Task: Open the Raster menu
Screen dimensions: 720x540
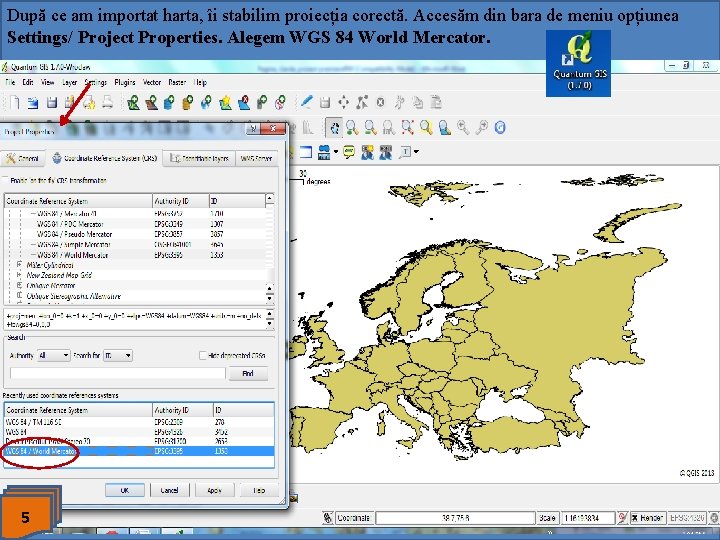Action: pos(177,82)
